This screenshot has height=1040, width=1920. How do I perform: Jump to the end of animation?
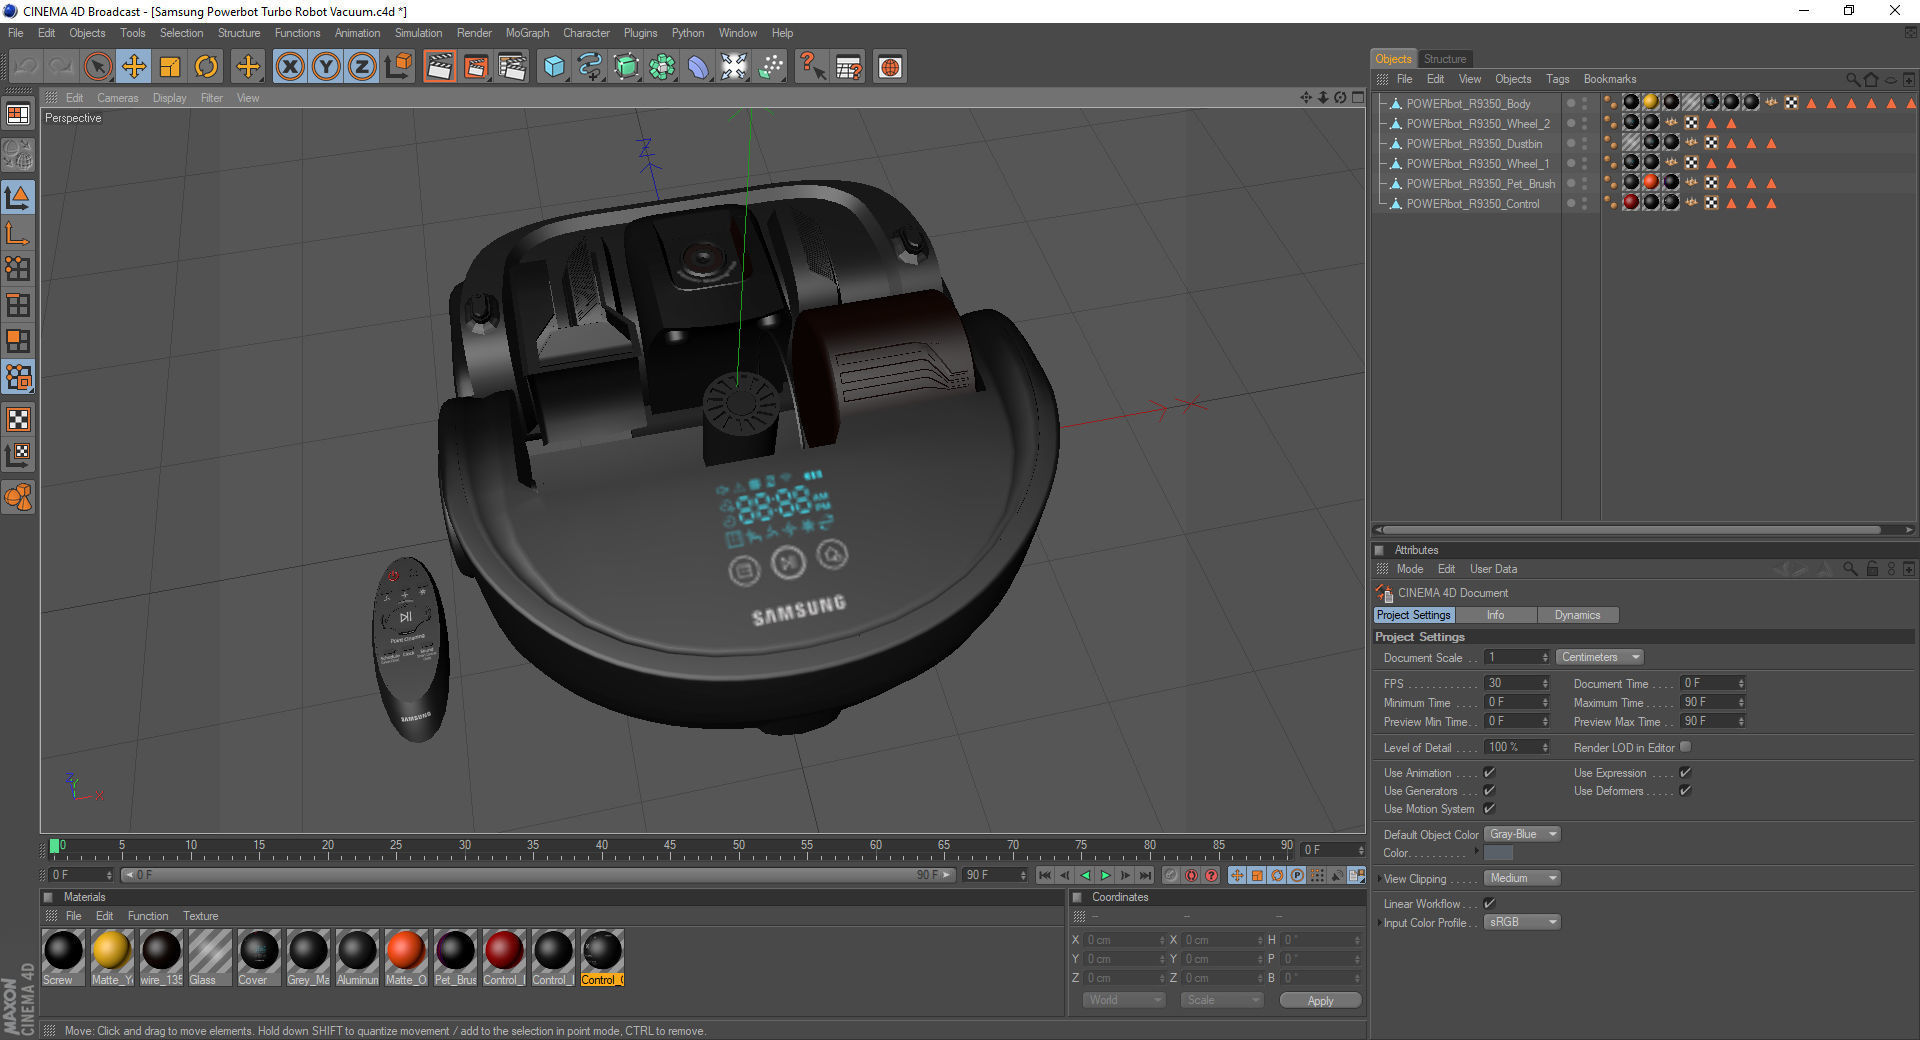(1145, 875)
